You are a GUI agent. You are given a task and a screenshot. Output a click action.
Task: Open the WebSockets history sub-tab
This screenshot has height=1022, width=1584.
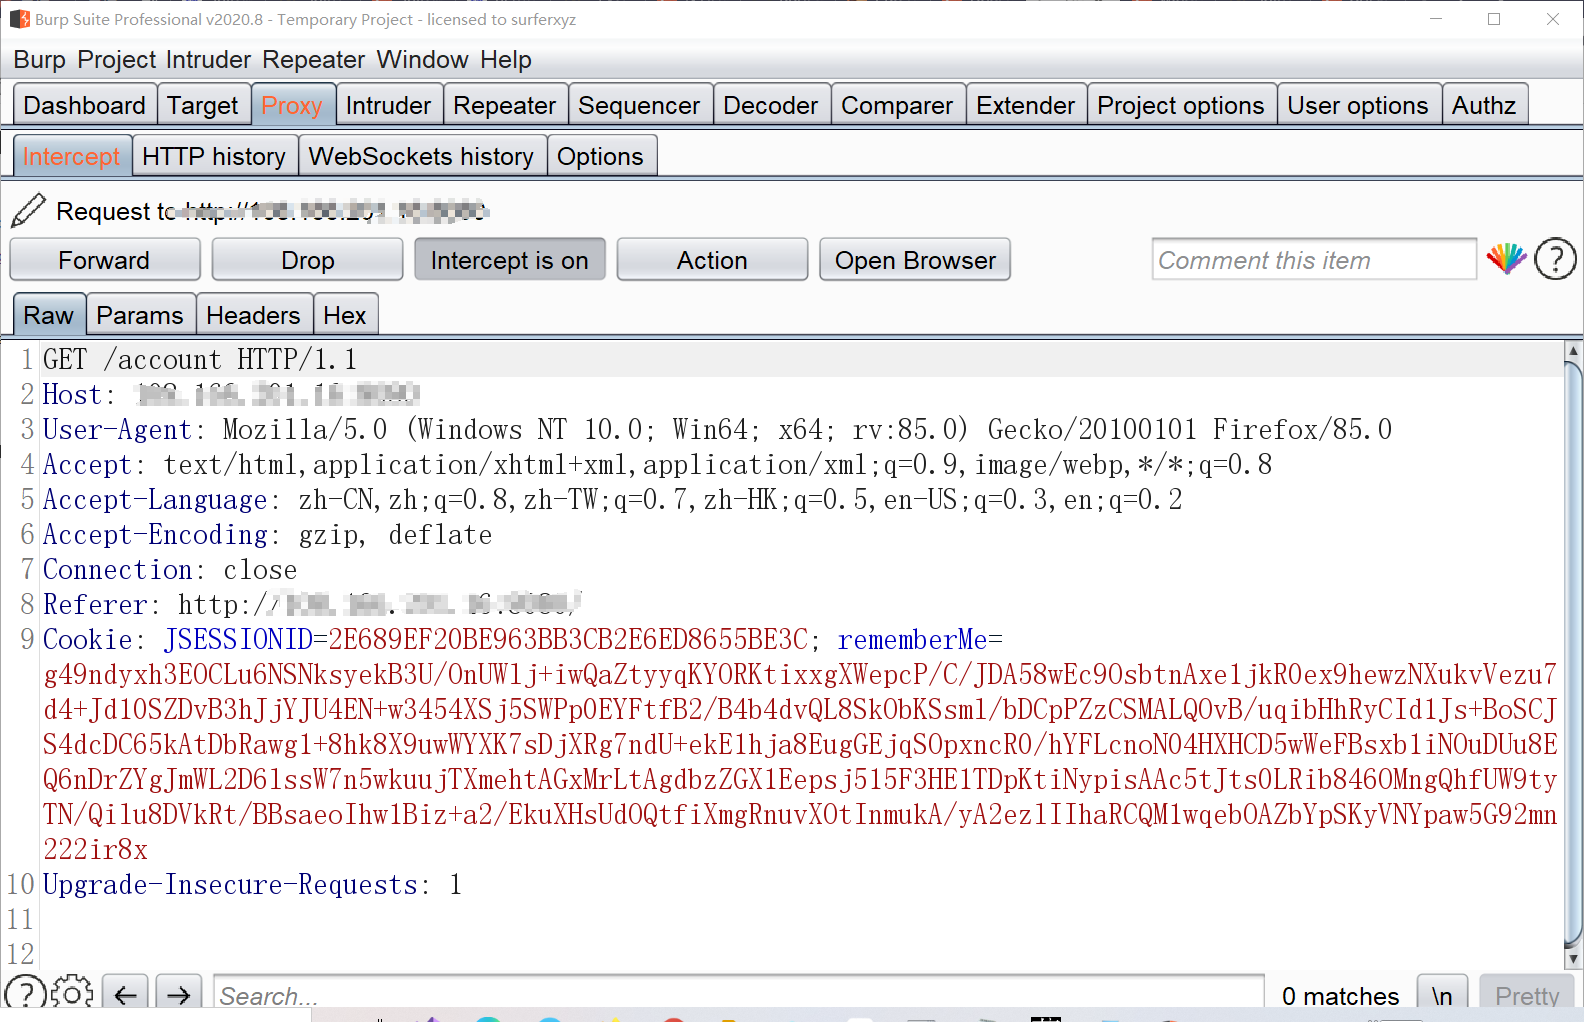pyautogui.click(x=421, y=156)
